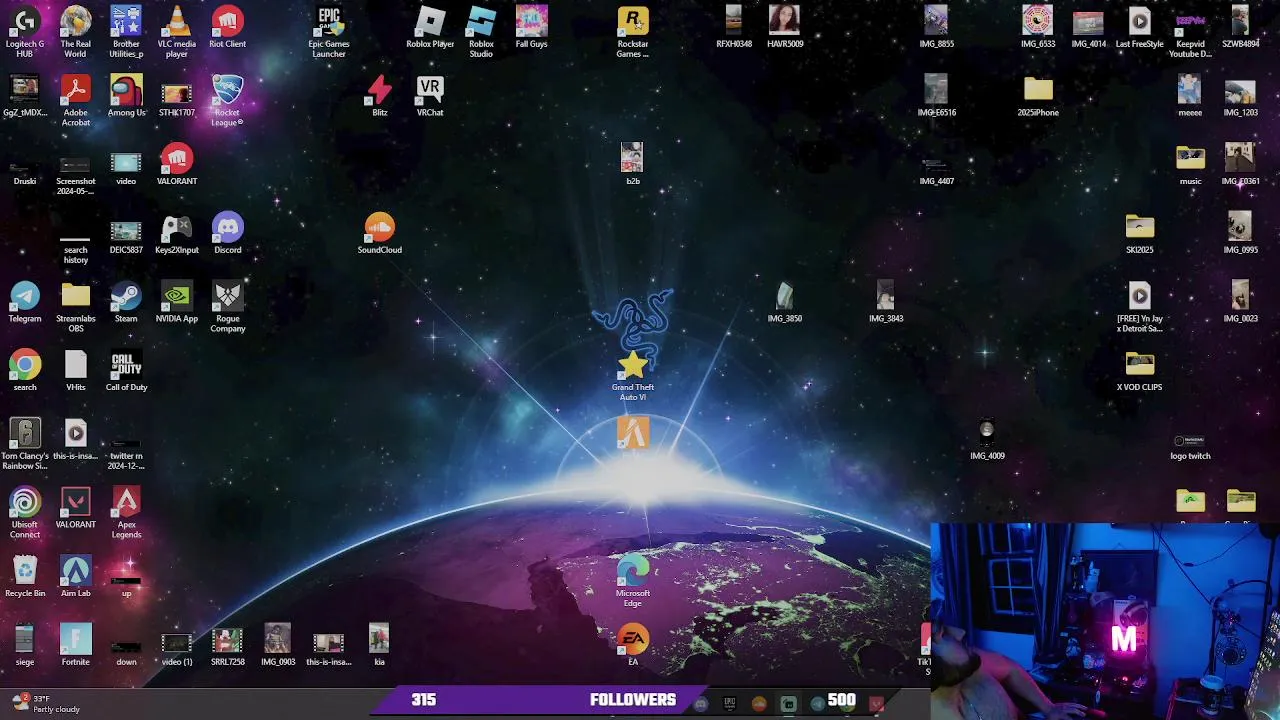The image size is (1280, 720).
Task: Select the IMG_3843 image file
Action: [886, 303]
